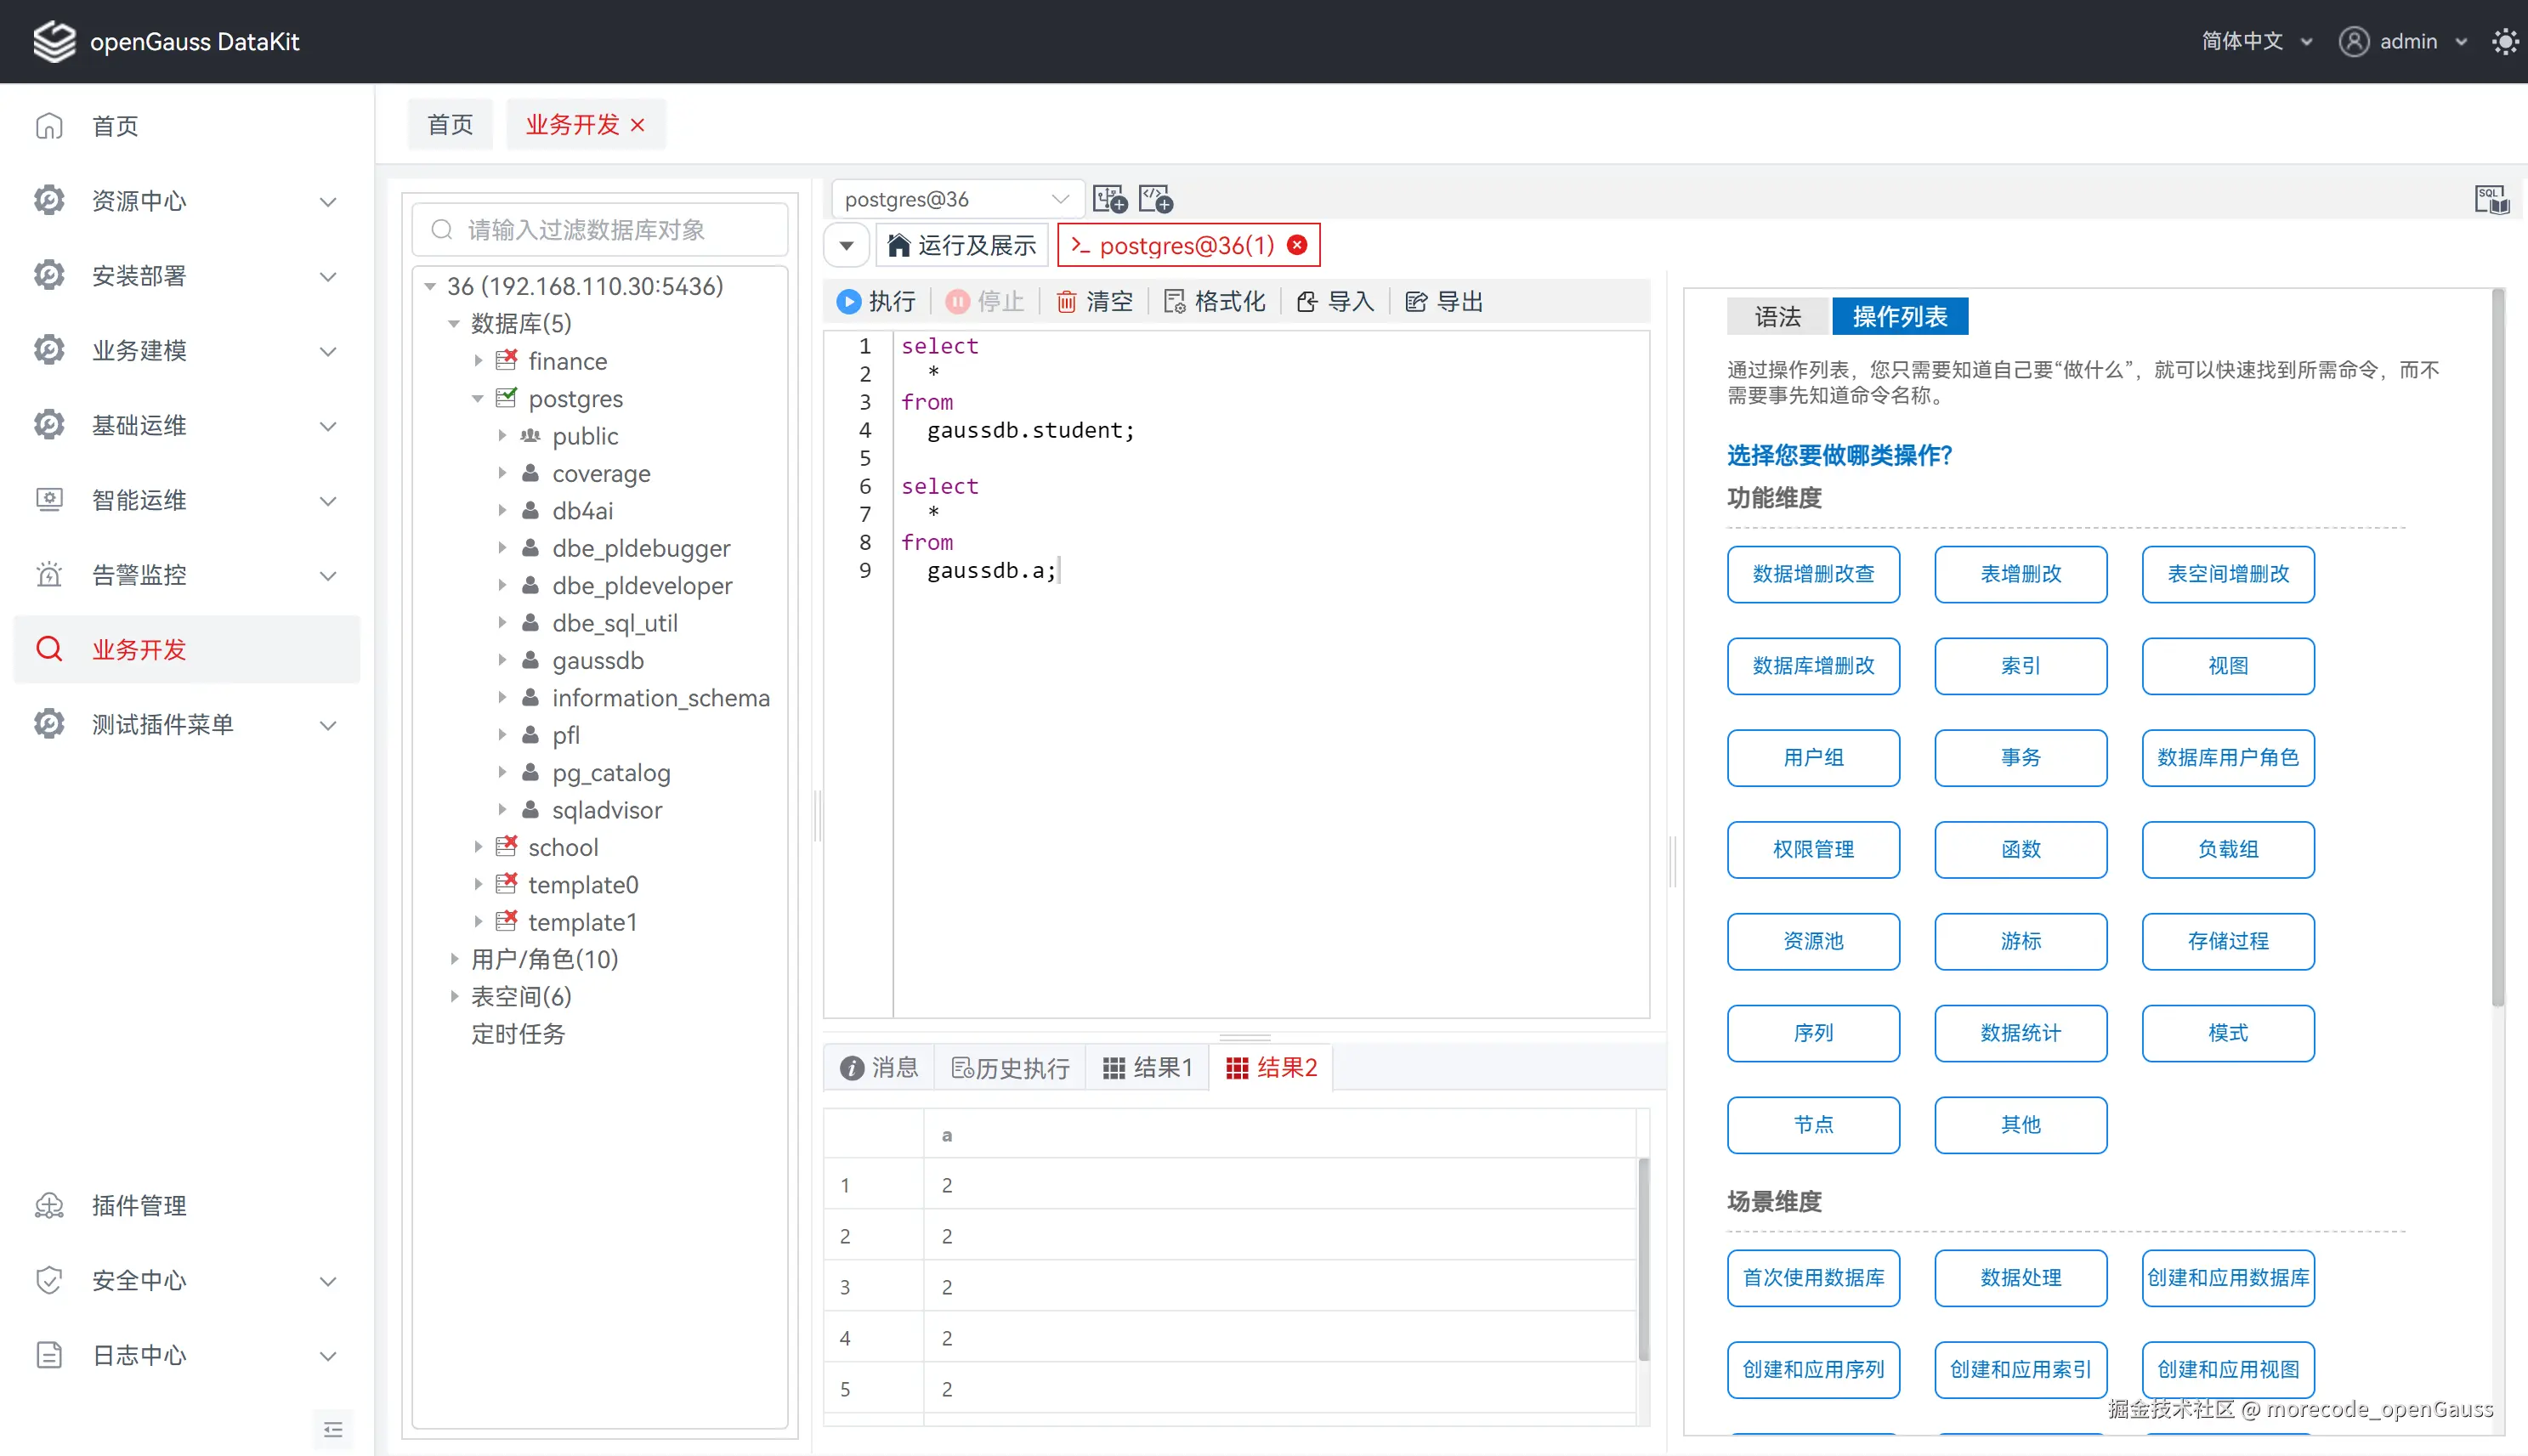Toggle the light/dark theme sun icon
The image size is (2528, 1456).
click(2504, 41)
